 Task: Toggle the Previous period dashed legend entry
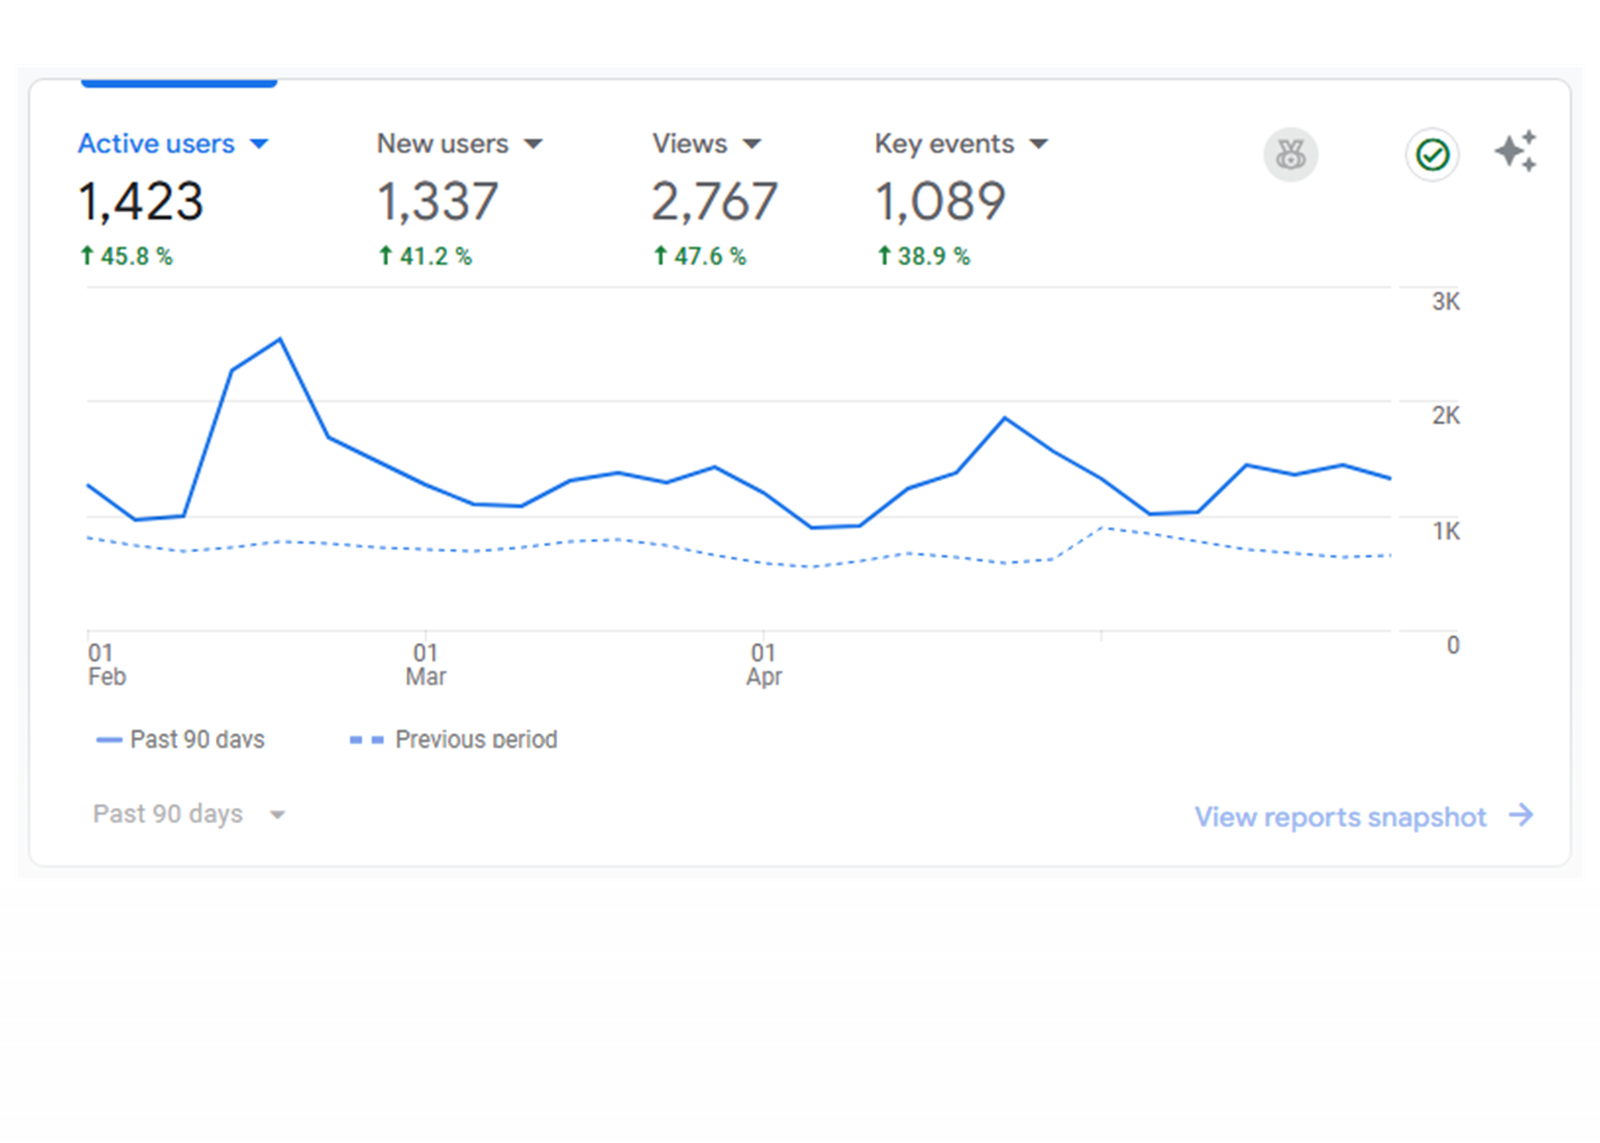click(x=453, y=739)
